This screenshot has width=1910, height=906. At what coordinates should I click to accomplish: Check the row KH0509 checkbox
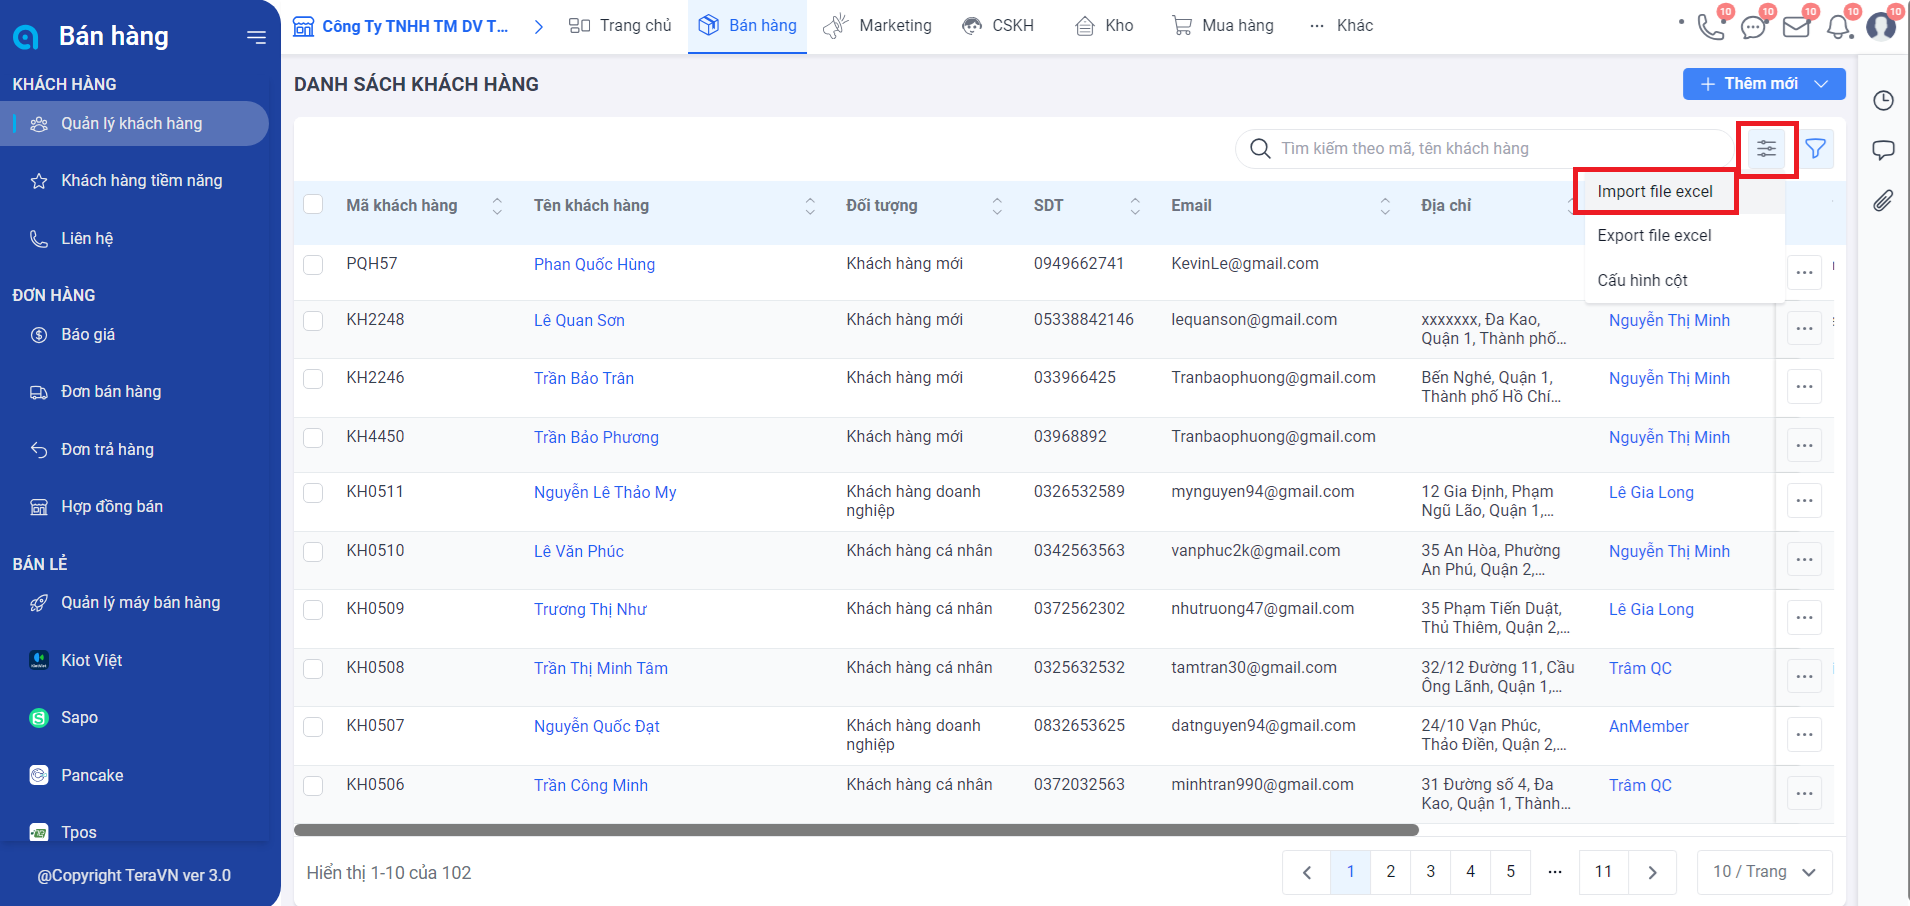pos(313,609)
